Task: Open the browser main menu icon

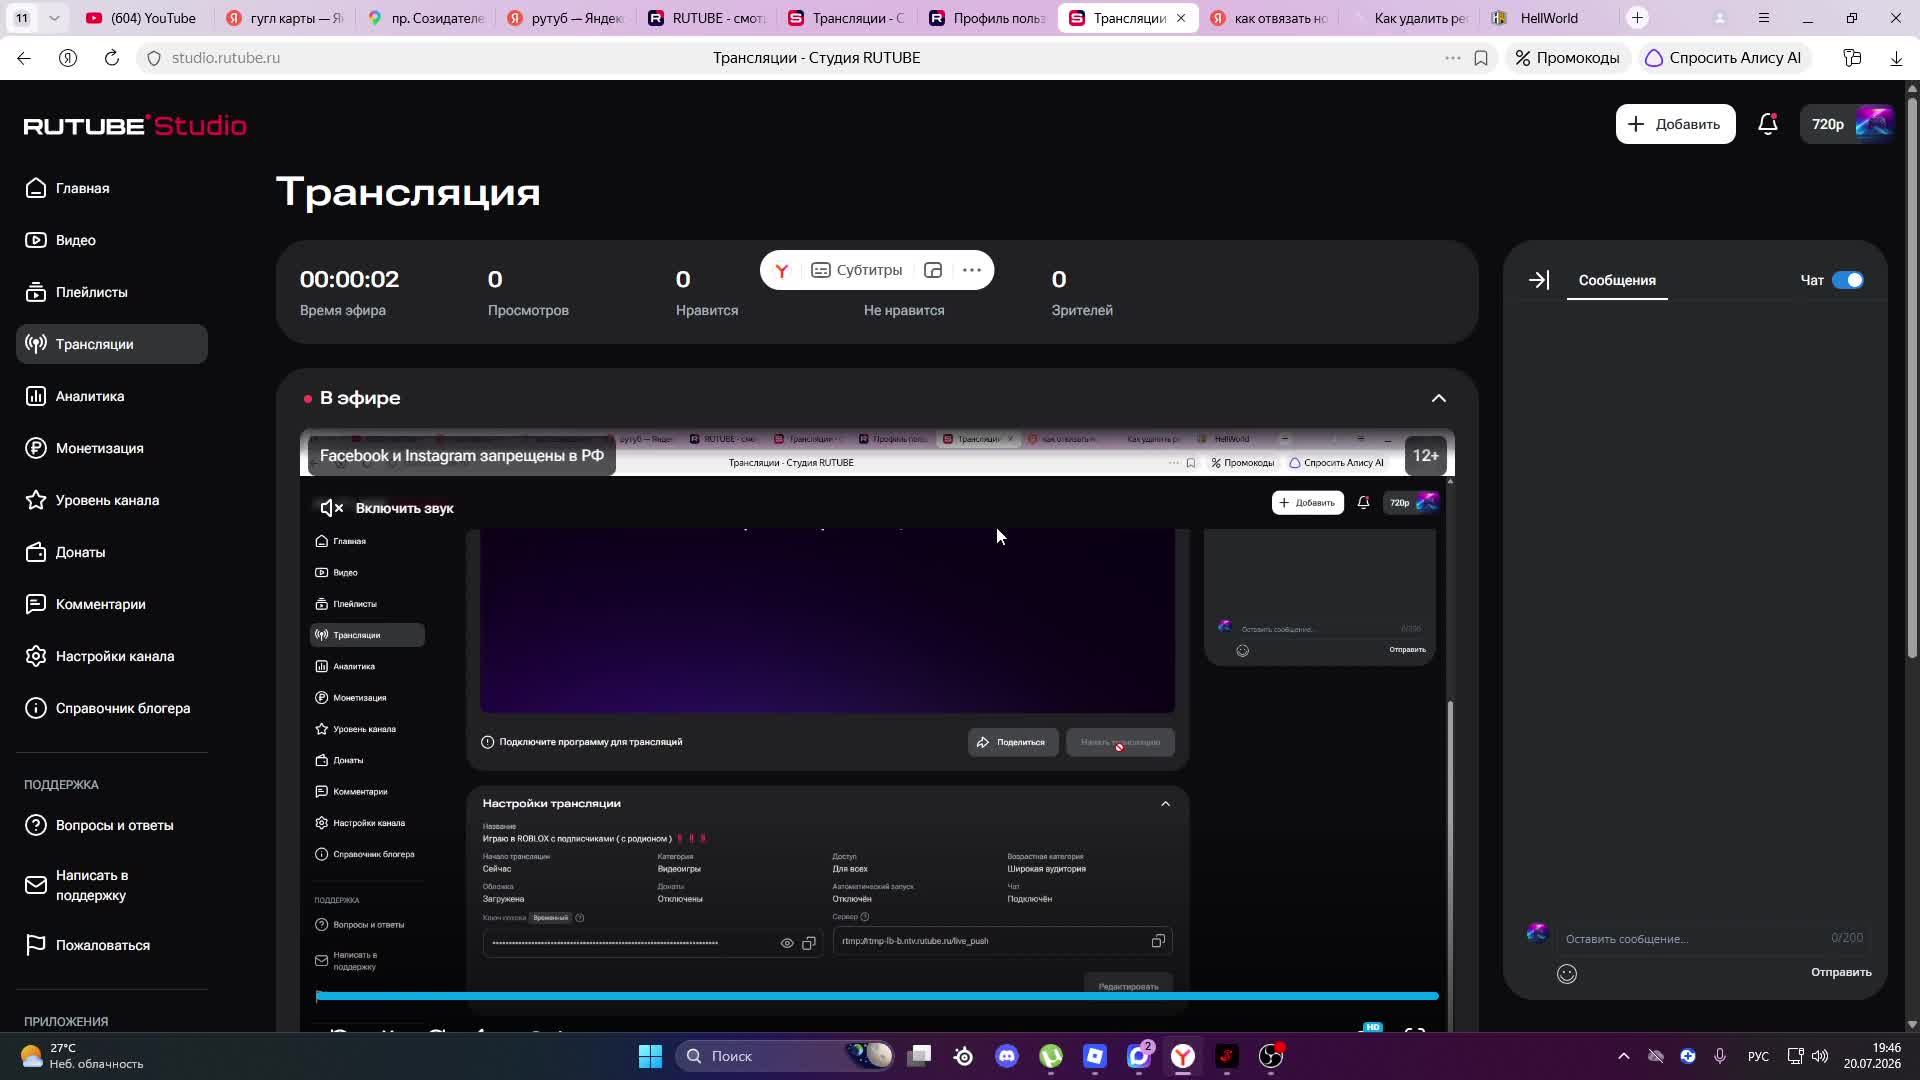Action: point(1764,18)
